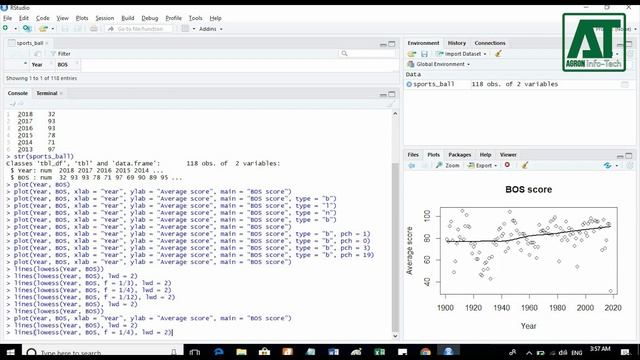Click the Go to file/function field
The image size is (640, 360).
(139, 29)
